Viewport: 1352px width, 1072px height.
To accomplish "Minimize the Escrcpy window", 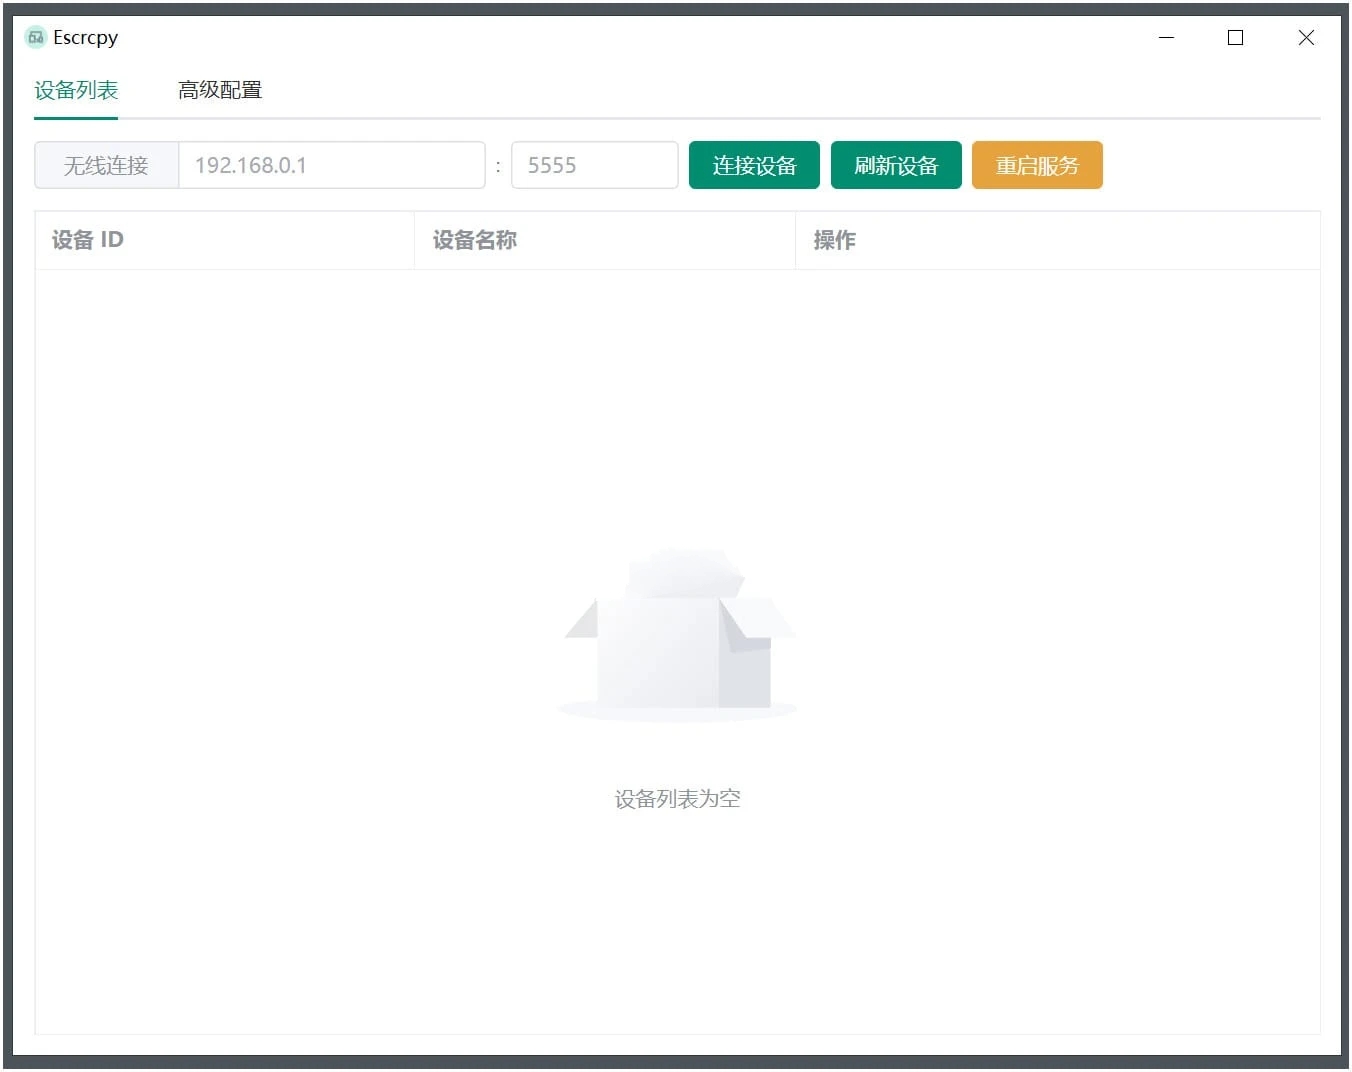I will pyautogui.click(x=1167, y=37).
